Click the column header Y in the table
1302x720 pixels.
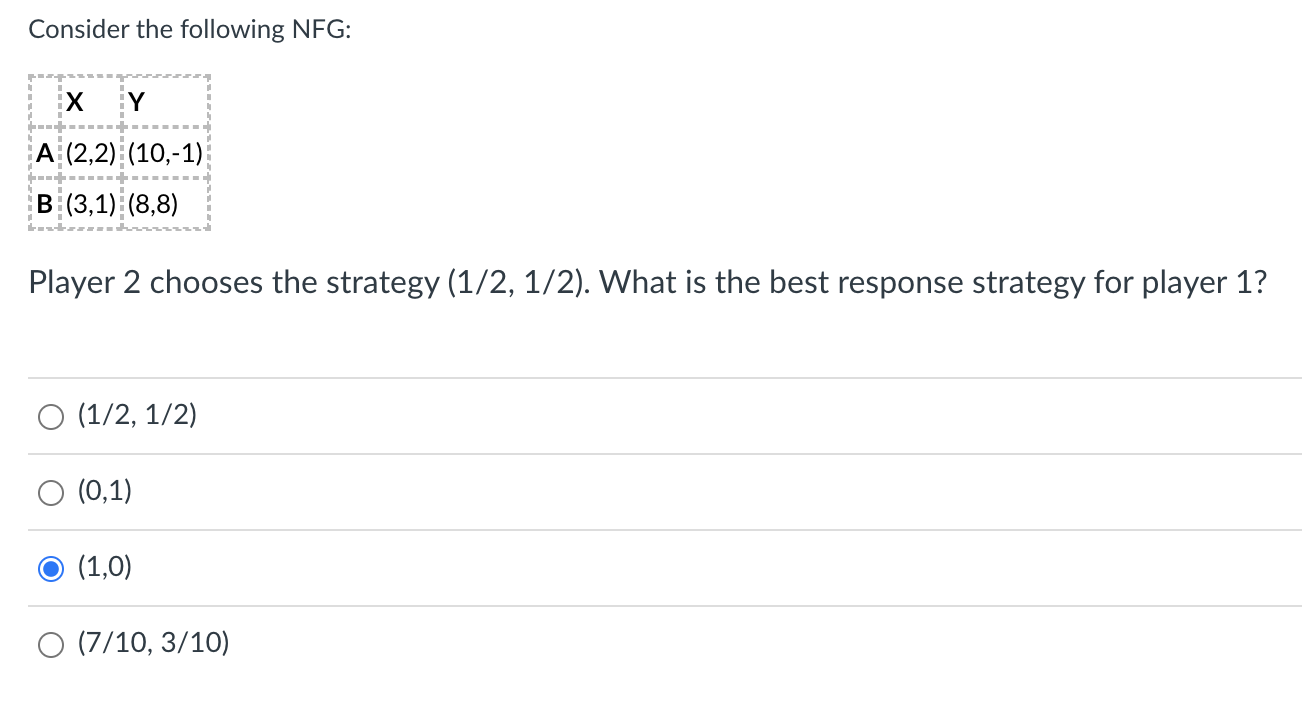[x=138, y=101]
